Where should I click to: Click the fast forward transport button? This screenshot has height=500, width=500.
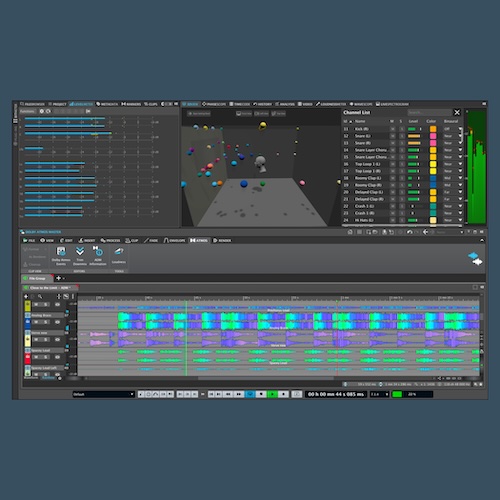[239, 394]
